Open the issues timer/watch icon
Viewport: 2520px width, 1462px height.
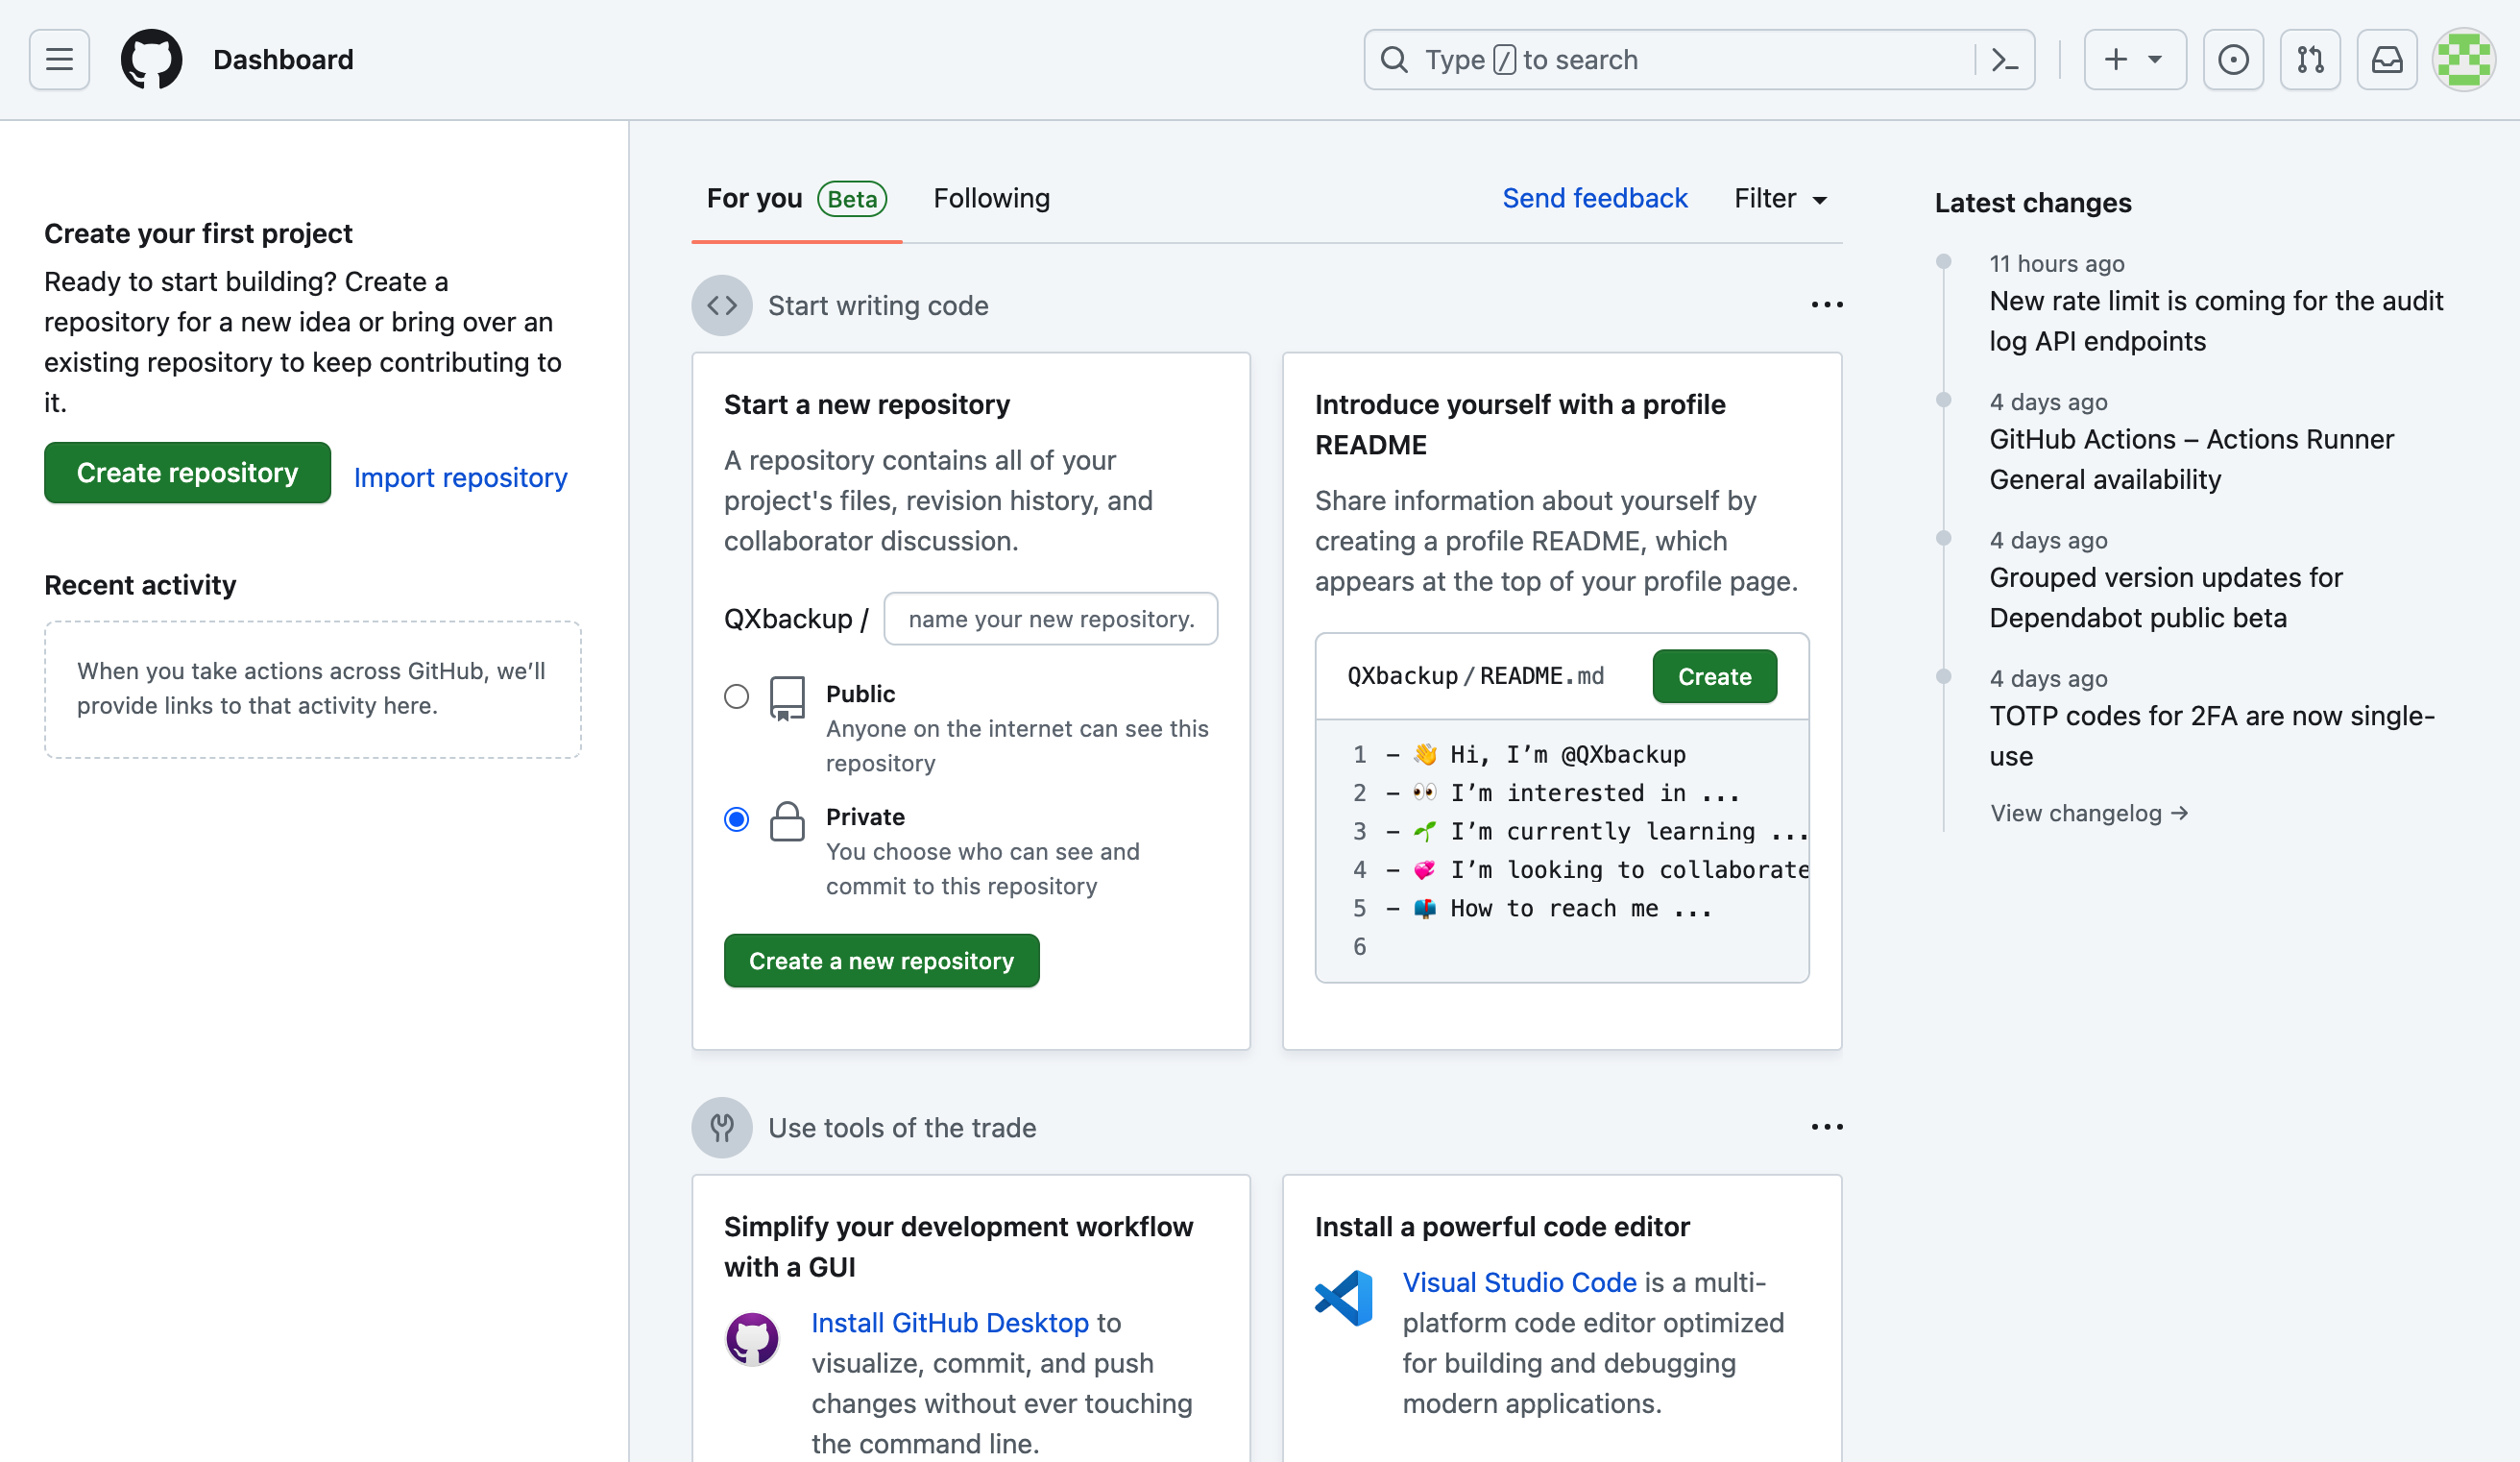click(x=2233, y=60)
